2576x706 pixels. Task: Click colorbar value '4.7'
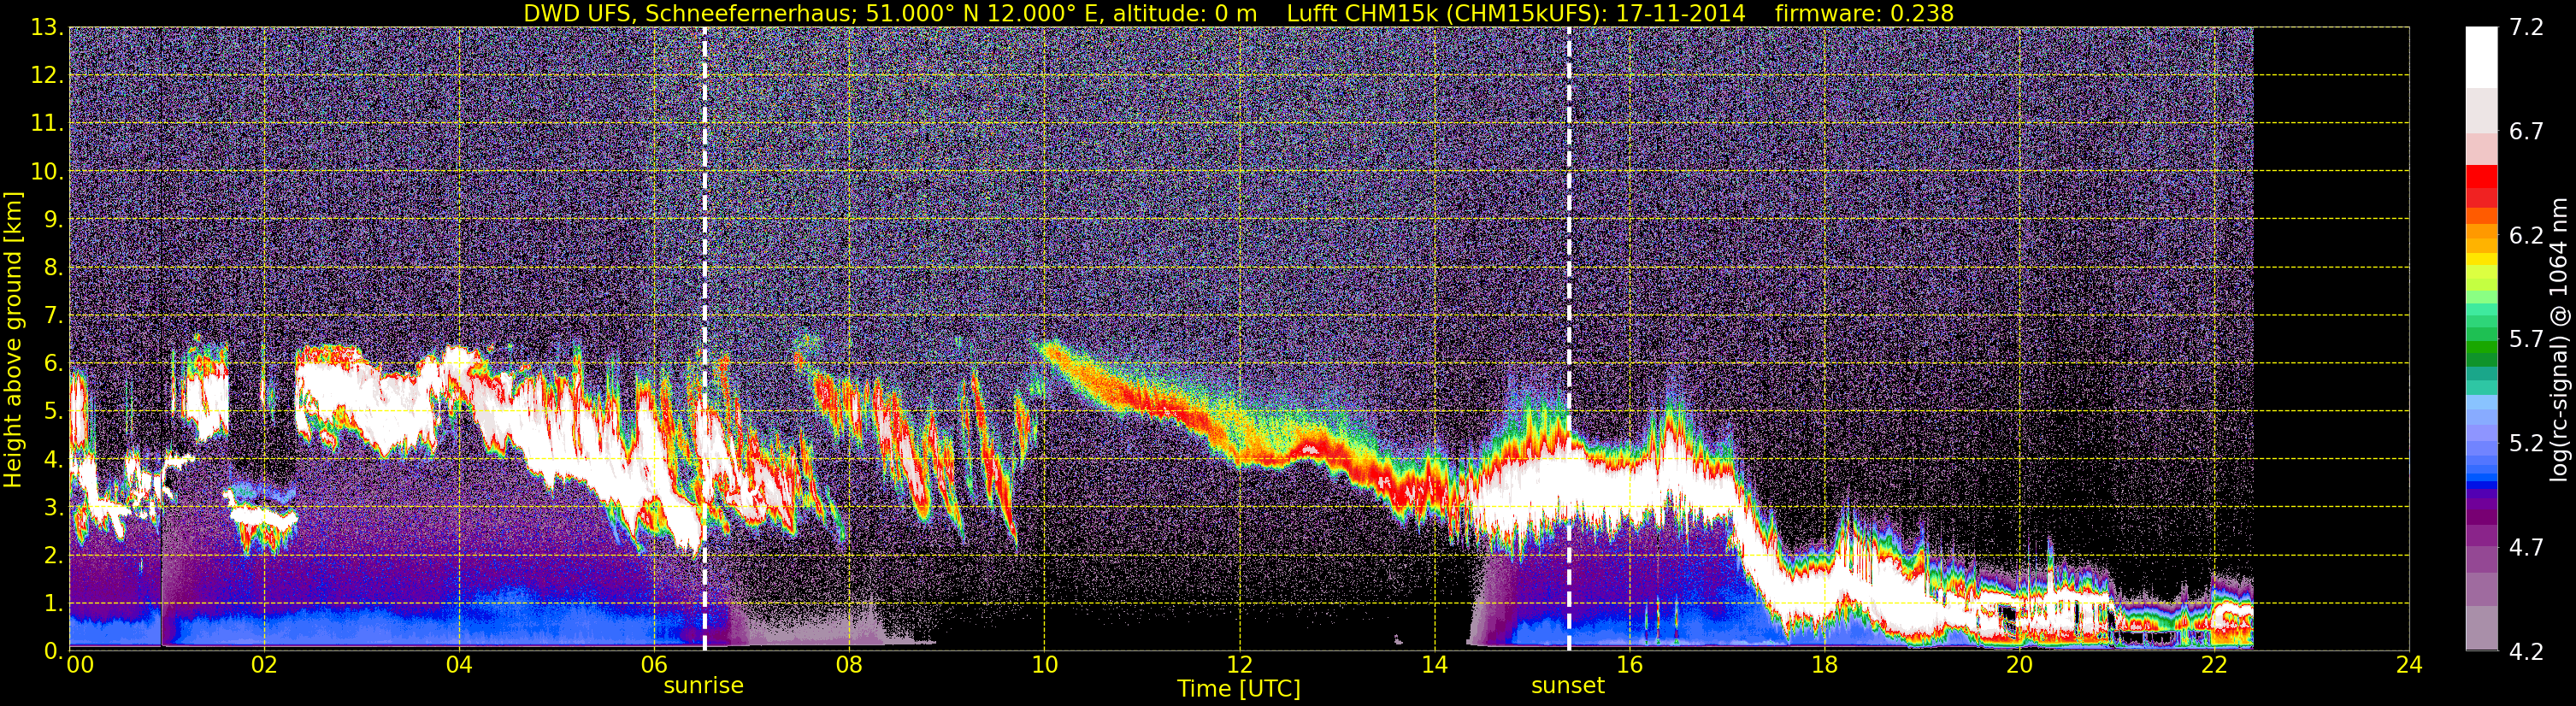[2526, 548]
